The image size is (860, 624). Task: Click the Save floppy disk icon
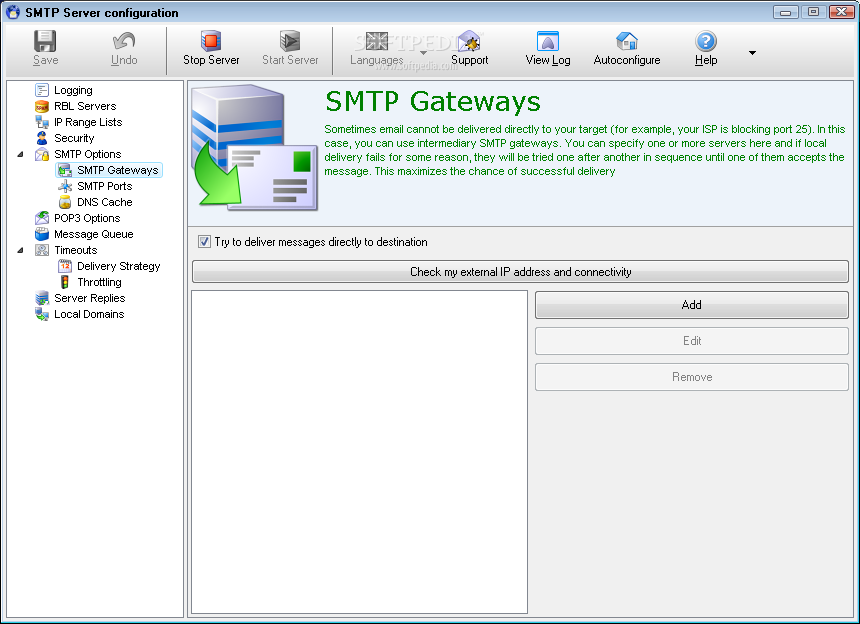(x=45, y=41)
